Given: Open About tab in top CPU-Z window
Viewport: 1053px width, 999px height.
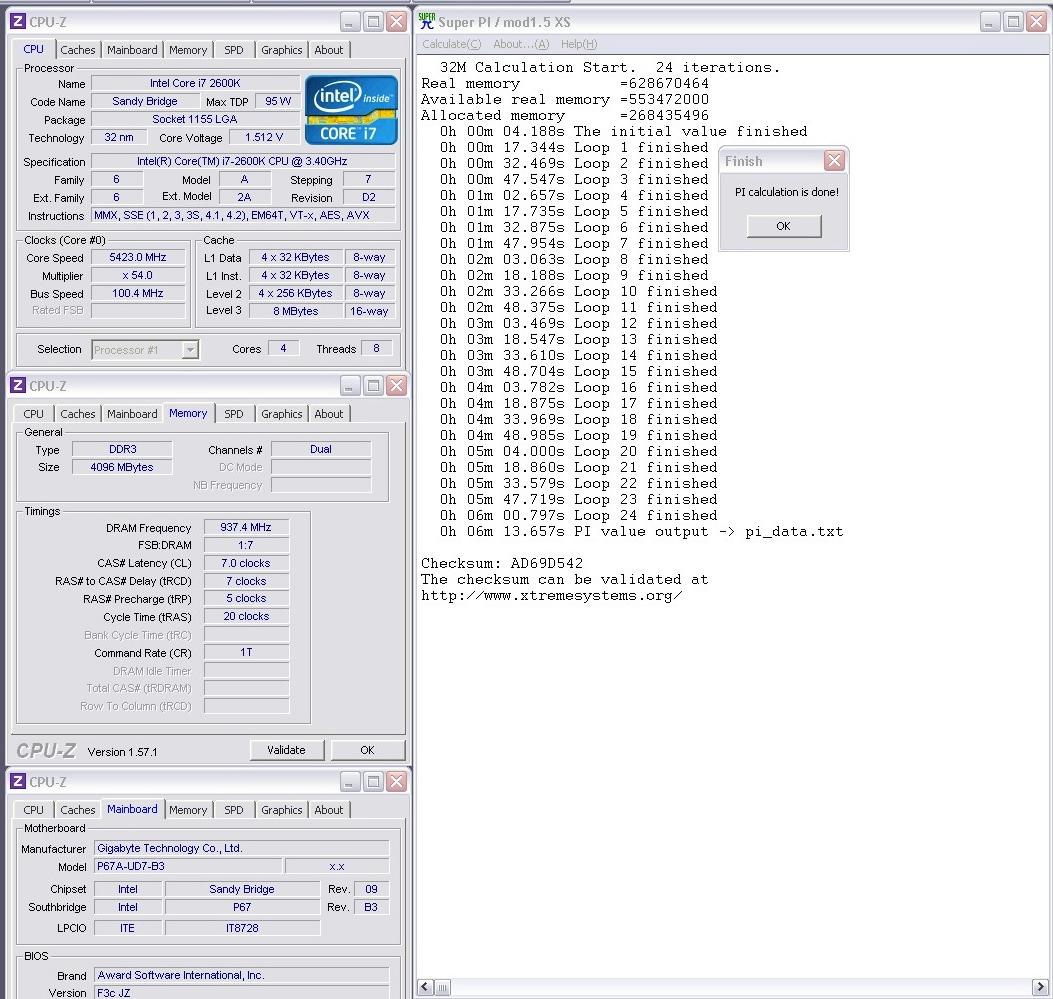Looking at the screenshot, I should [329, 50].
